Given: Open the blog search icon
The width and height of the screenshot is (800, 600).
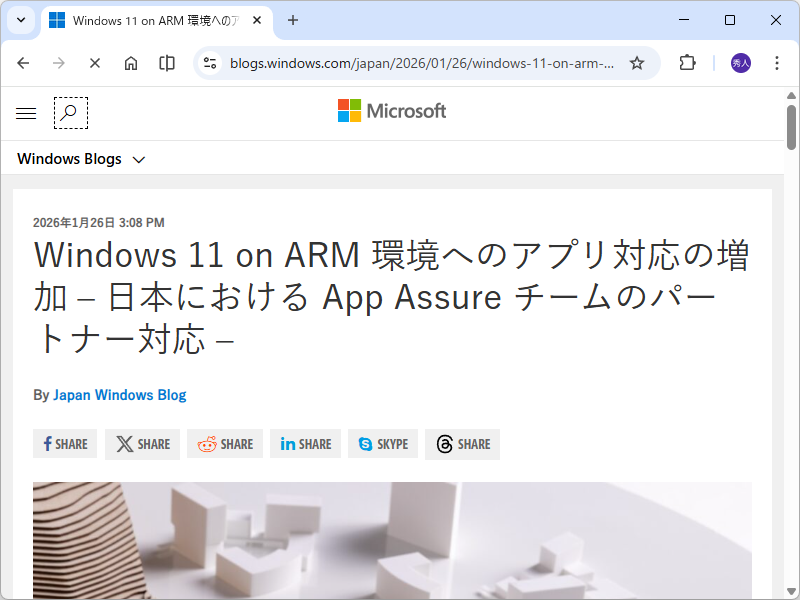Looking at the screenshot, I should coord(70,113).
